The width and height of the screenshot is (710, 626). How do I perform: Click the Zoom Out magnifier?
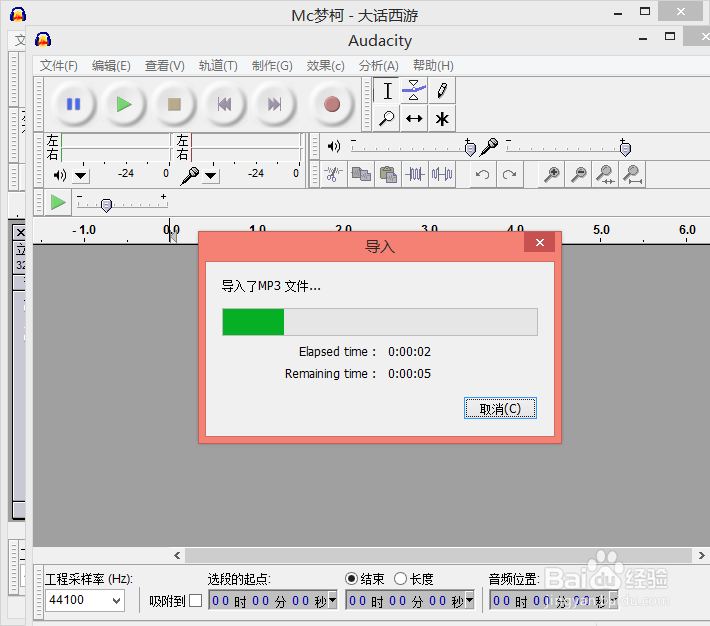tap(578, 174)
